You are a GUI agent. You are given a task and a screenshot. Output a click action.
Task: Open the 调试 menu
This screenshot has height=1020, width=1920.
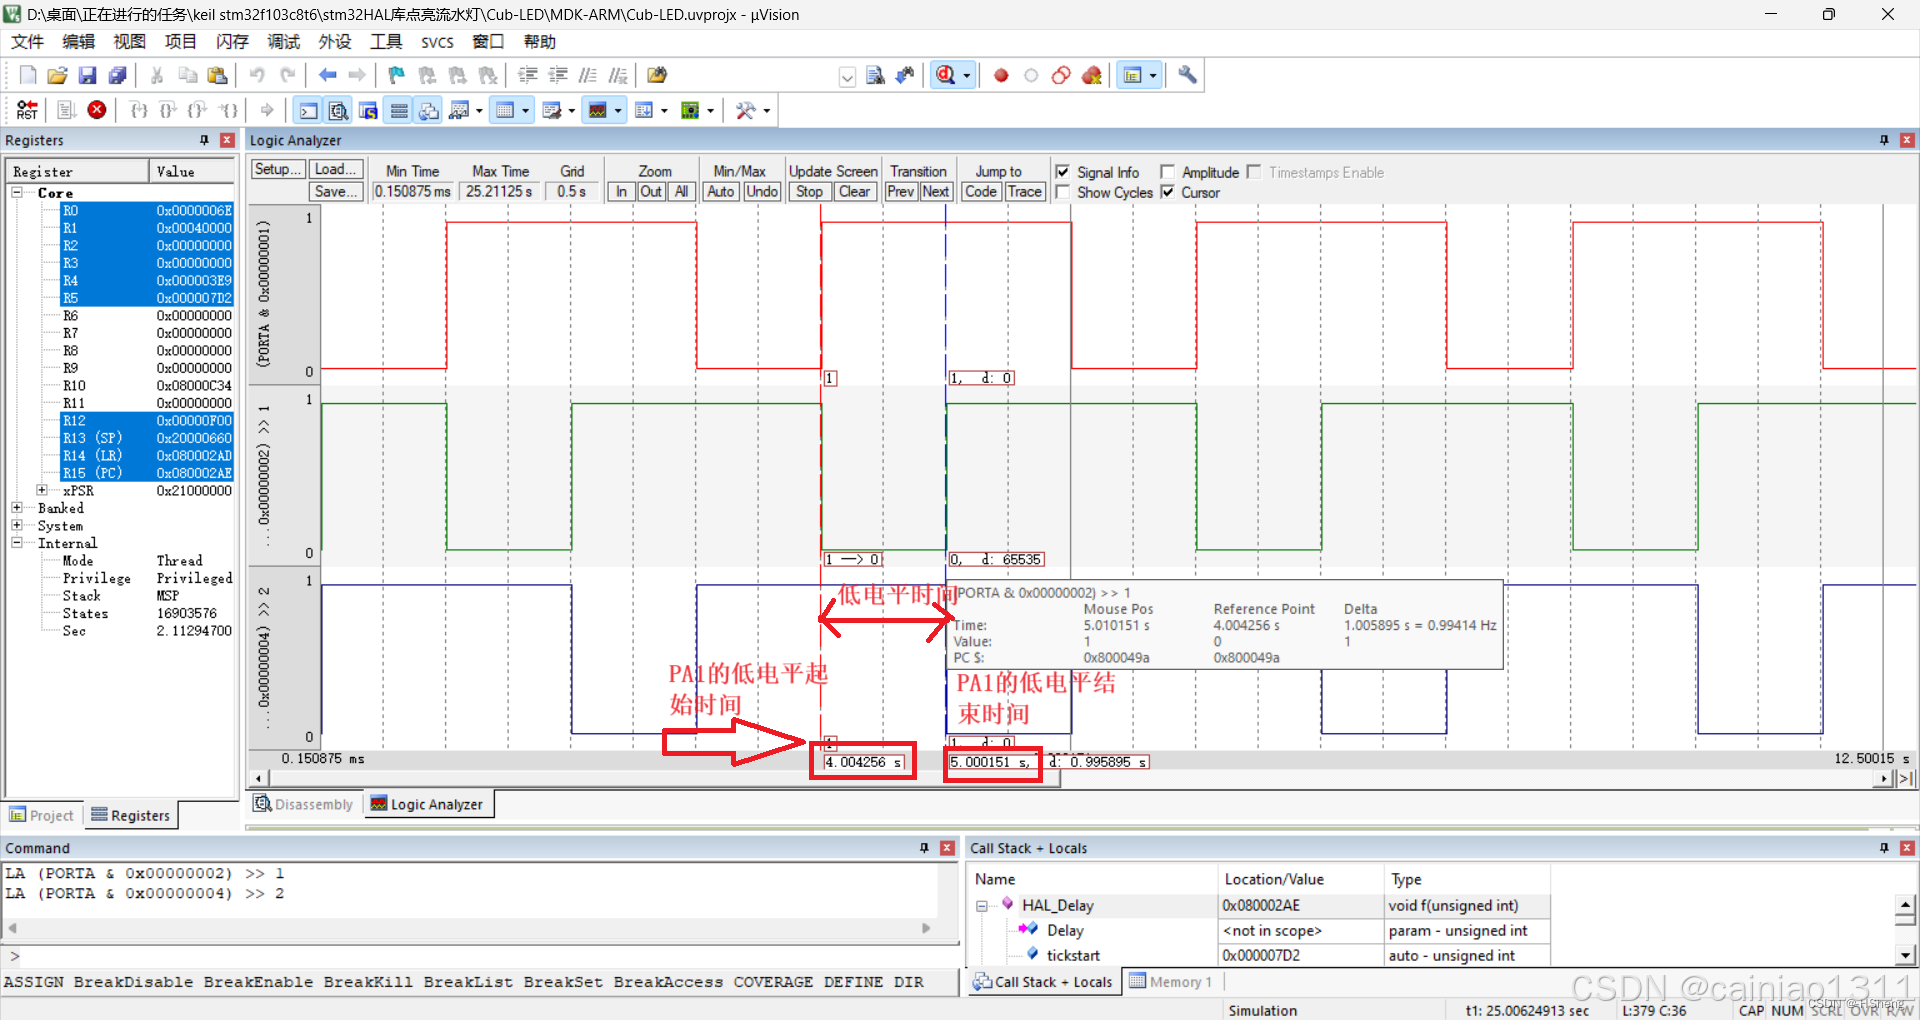283,41
